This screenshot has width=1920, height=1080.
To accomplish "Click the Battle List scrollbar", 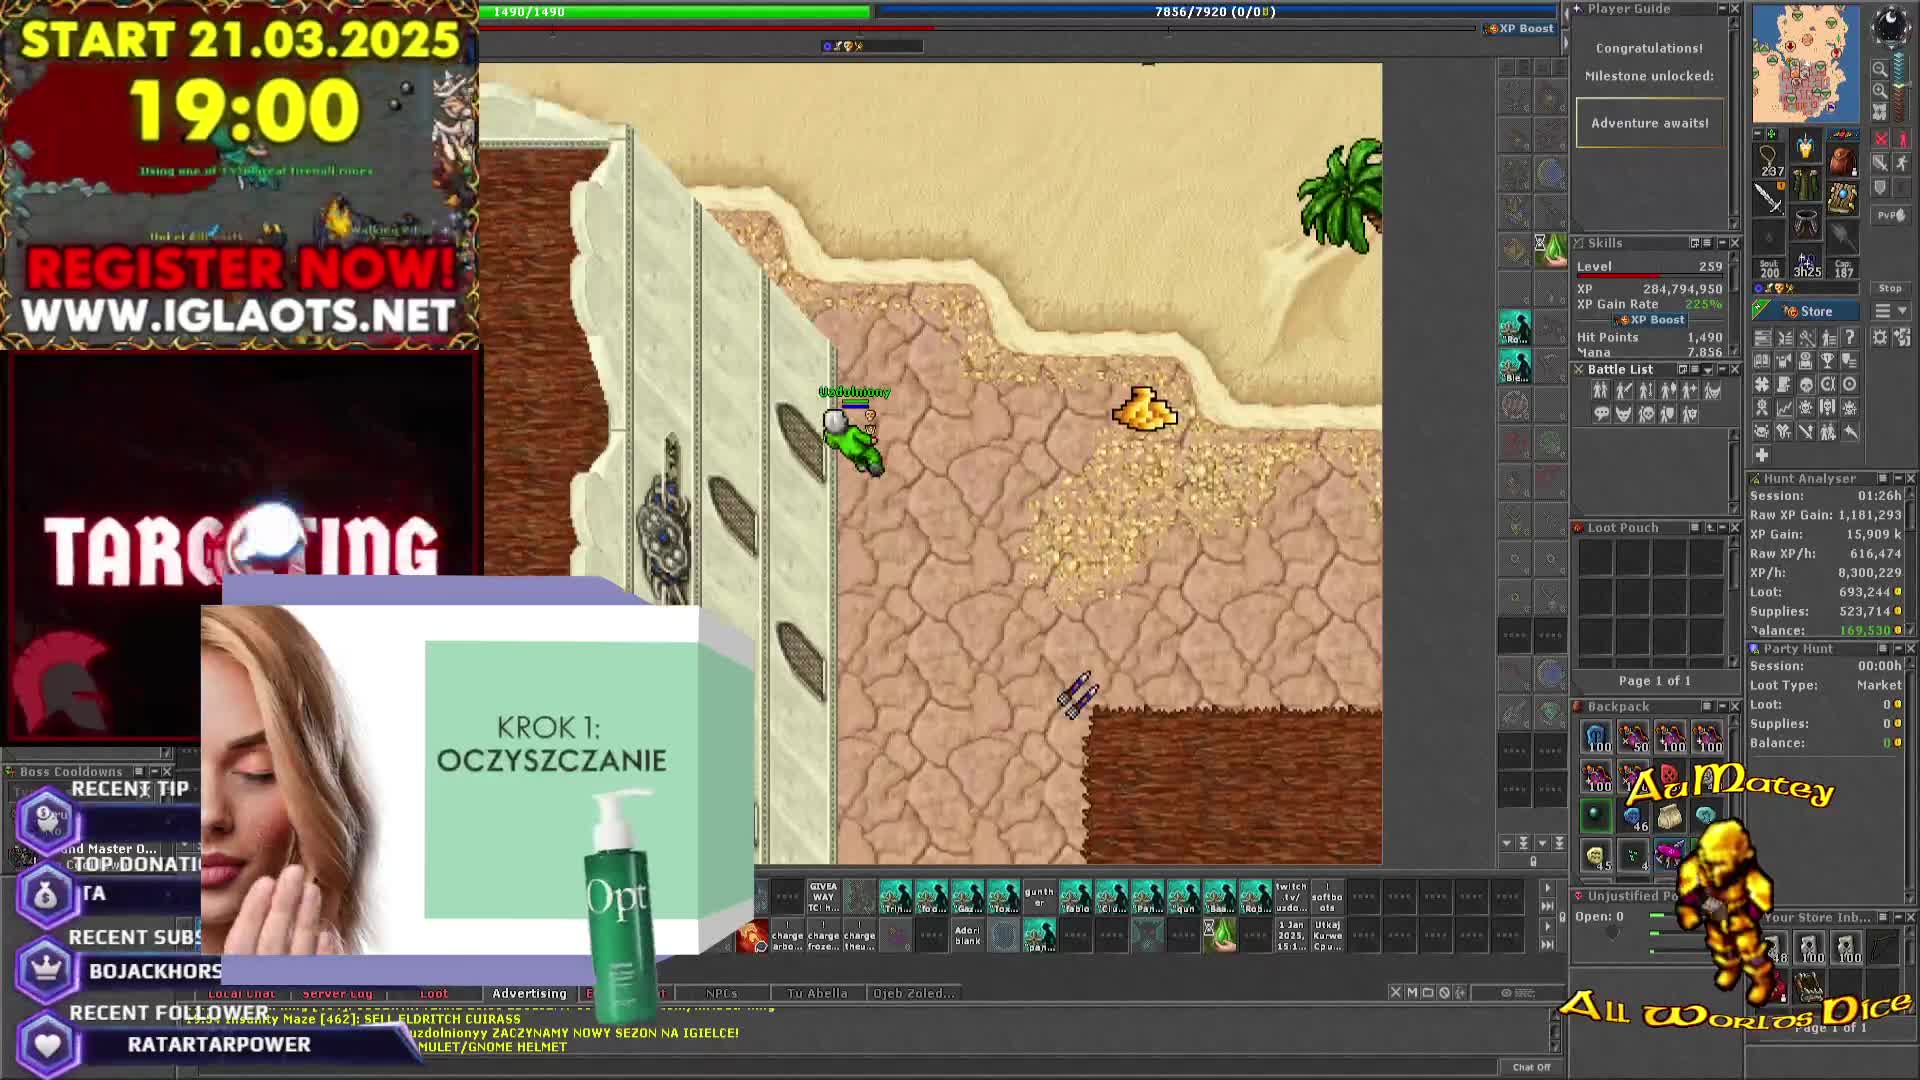I will [x=1735, y=470].
